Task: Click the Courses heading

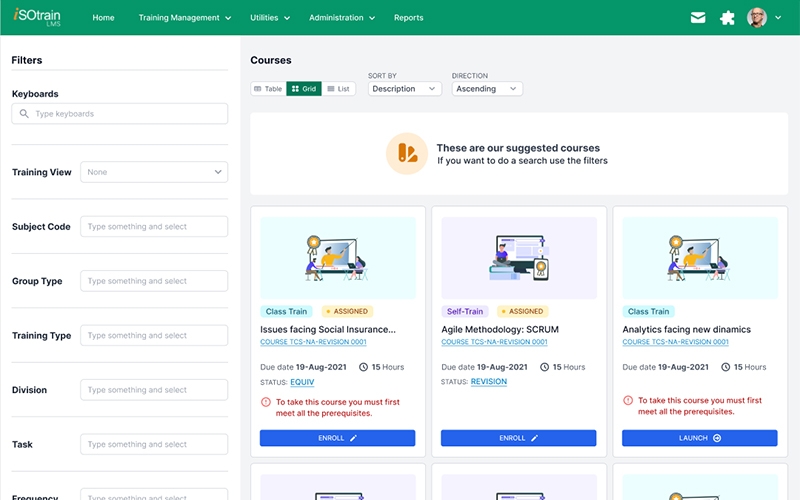Action: [x=271, y=60]
